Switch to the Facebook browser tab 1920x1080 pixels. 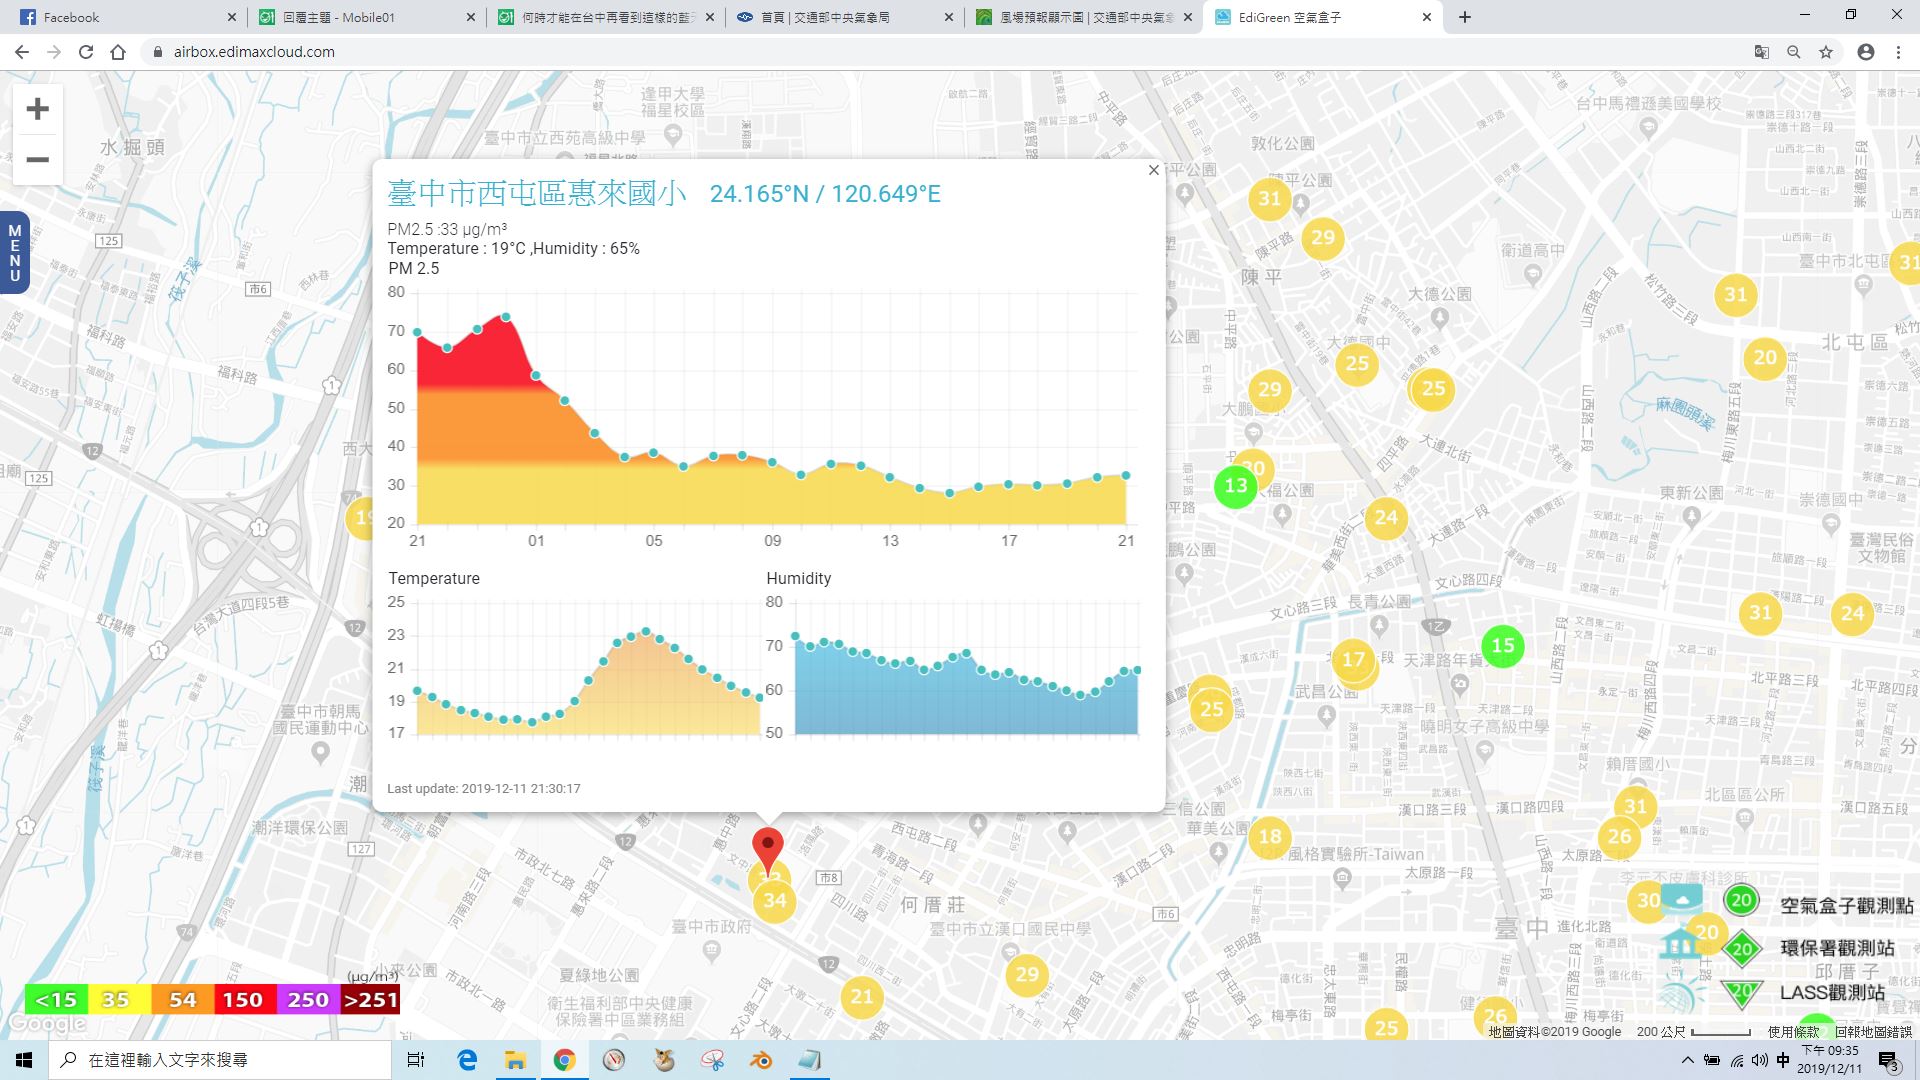[118, 17]
